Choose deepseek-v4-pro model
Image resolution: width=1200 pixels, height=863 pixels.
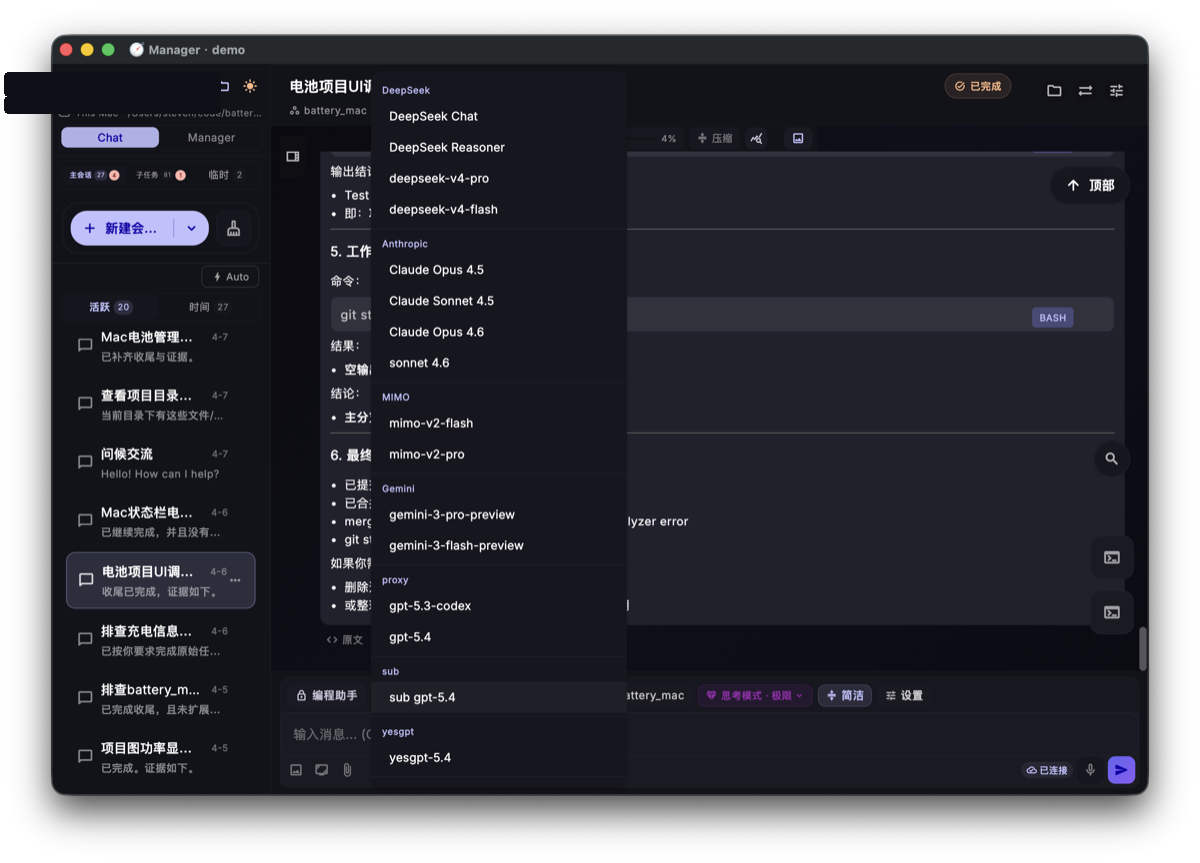499,178
